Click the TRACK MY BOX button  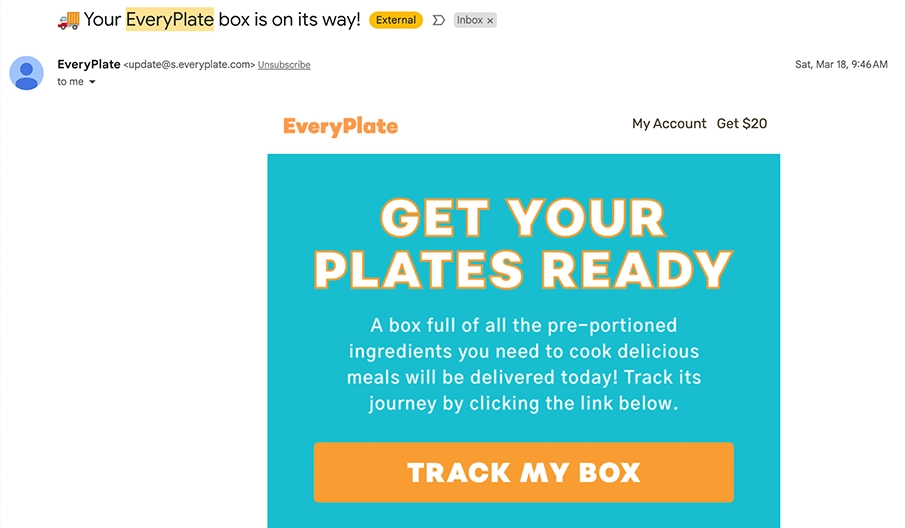pos(523,472)
